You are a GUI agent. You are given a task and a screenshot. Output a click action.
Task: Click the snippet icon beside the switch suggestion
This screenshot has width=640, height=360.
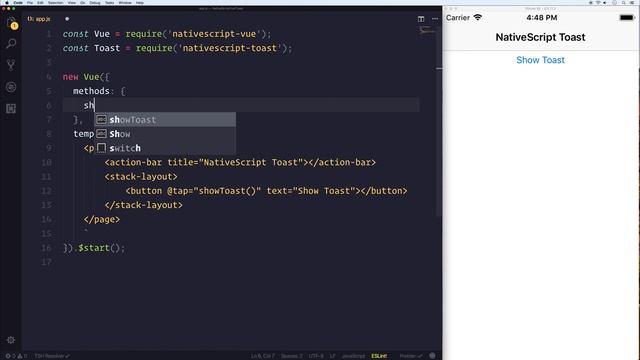(101, 148)
